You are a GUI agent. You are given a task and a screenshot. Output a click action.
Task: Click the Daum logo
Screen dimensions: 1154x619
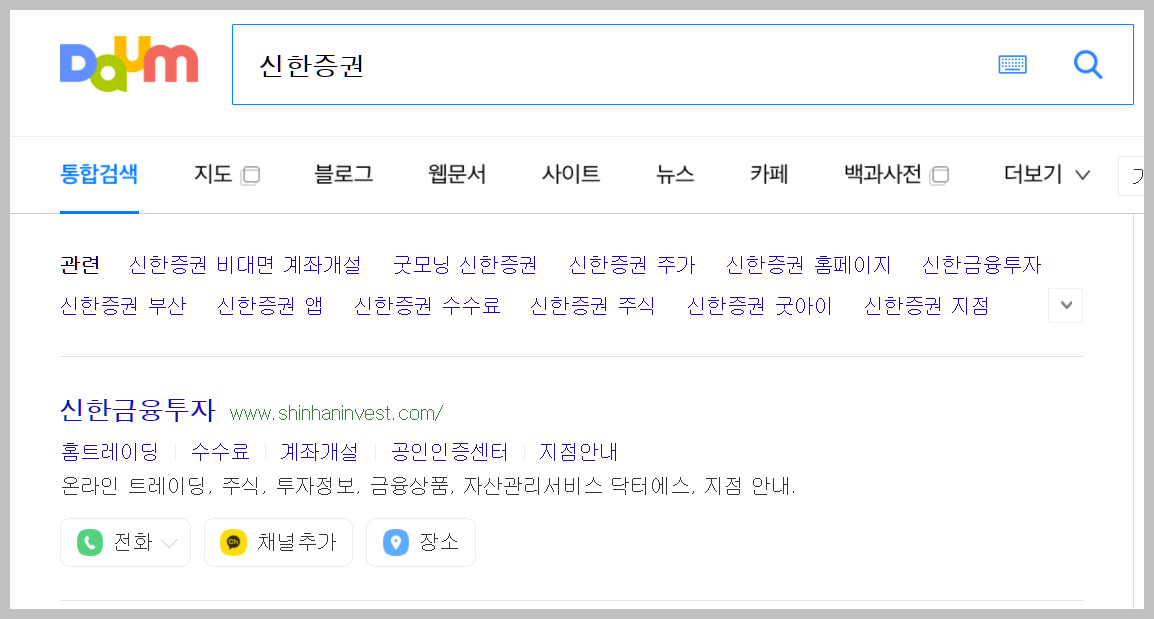coord(129,64)
